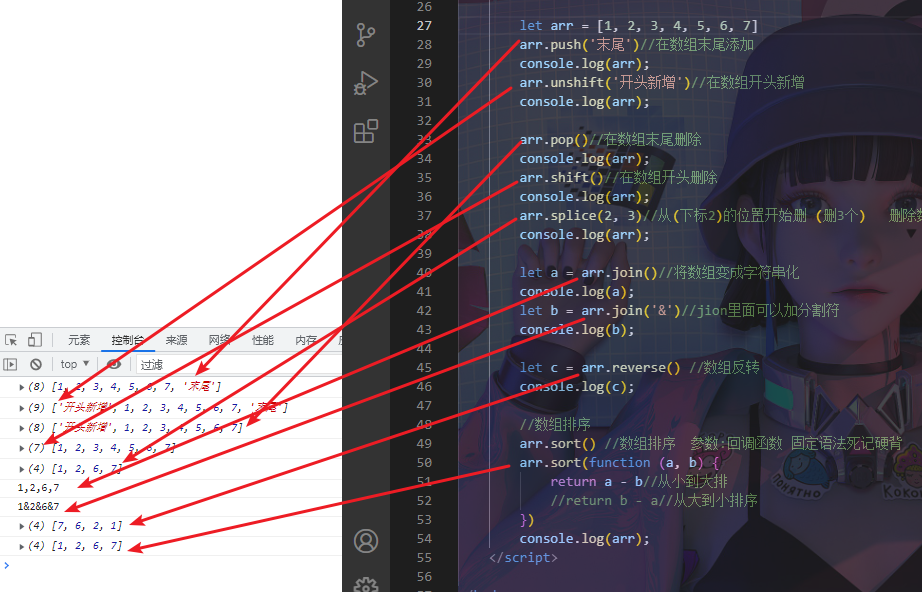This screenshot has width=922, height=592.
Task: Click the arr.sort() code on line 49
Action: pyautogui.click(x=557, y=443)
